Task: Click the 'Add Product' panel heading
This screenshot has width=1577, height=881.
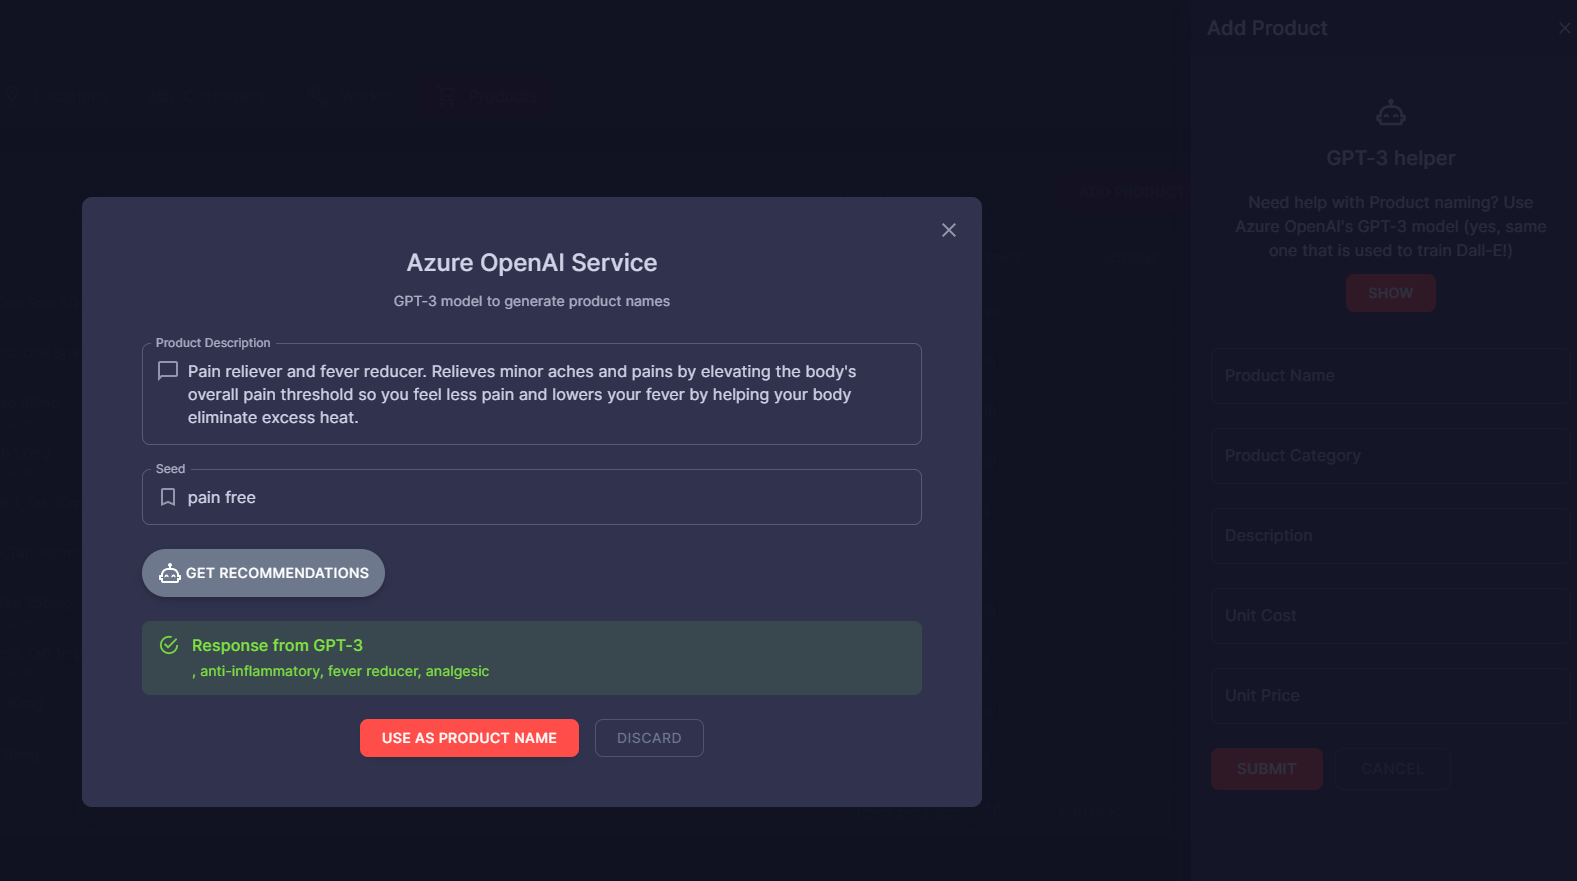Action: [1267, 28]
